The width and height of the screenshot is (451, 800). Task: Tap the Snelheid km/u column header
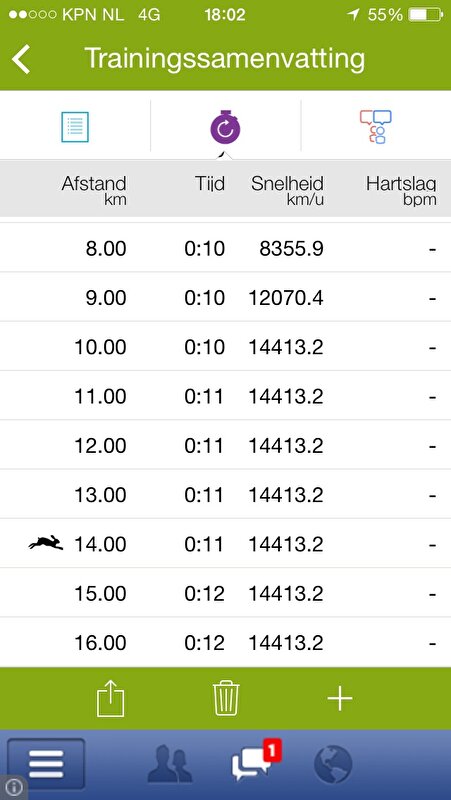pos(287,191)
